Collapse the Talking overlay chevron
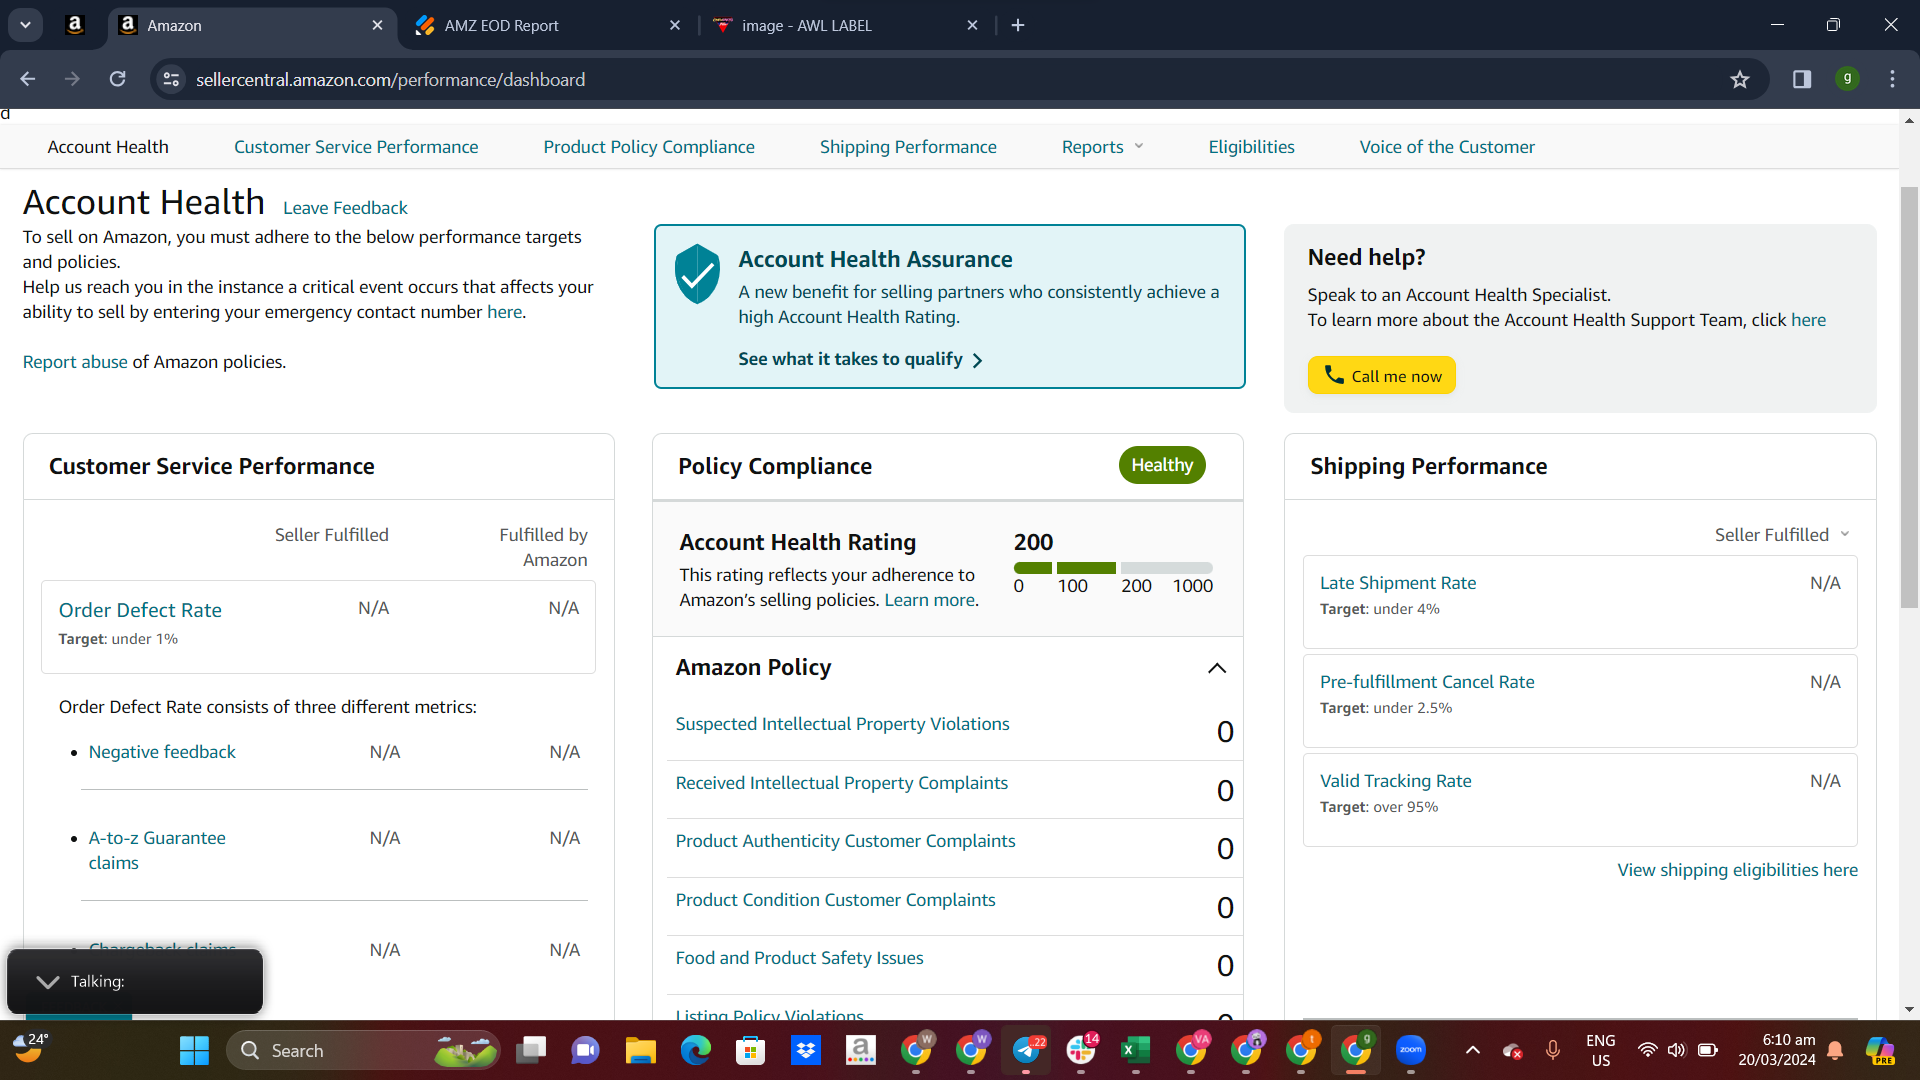 coord(47,982)
